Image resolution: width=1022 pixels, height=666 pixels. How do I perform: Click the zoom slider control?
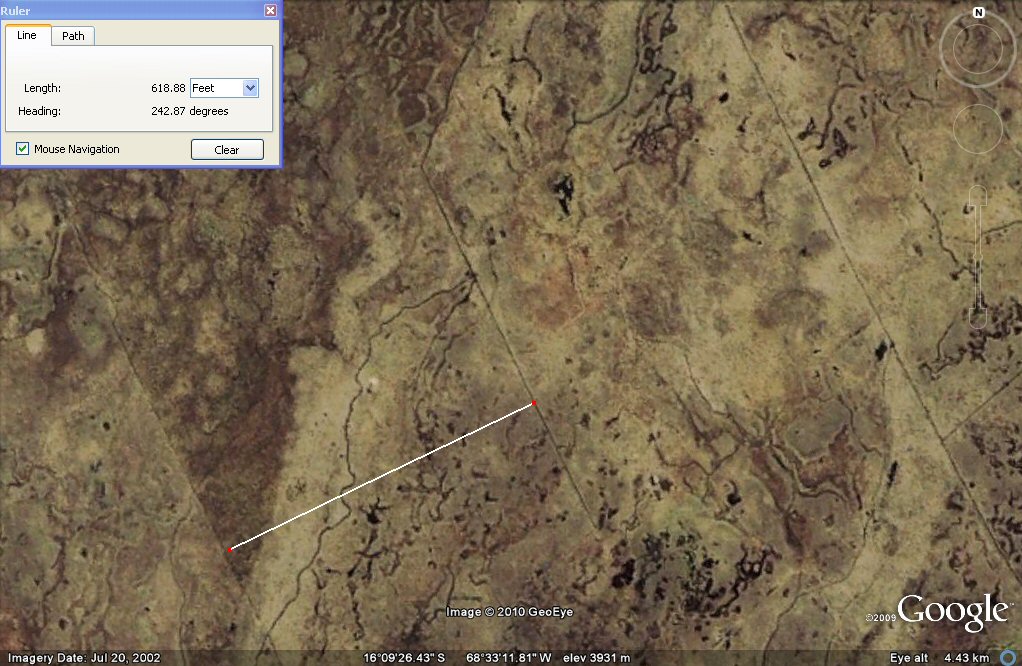coord(978,257)
